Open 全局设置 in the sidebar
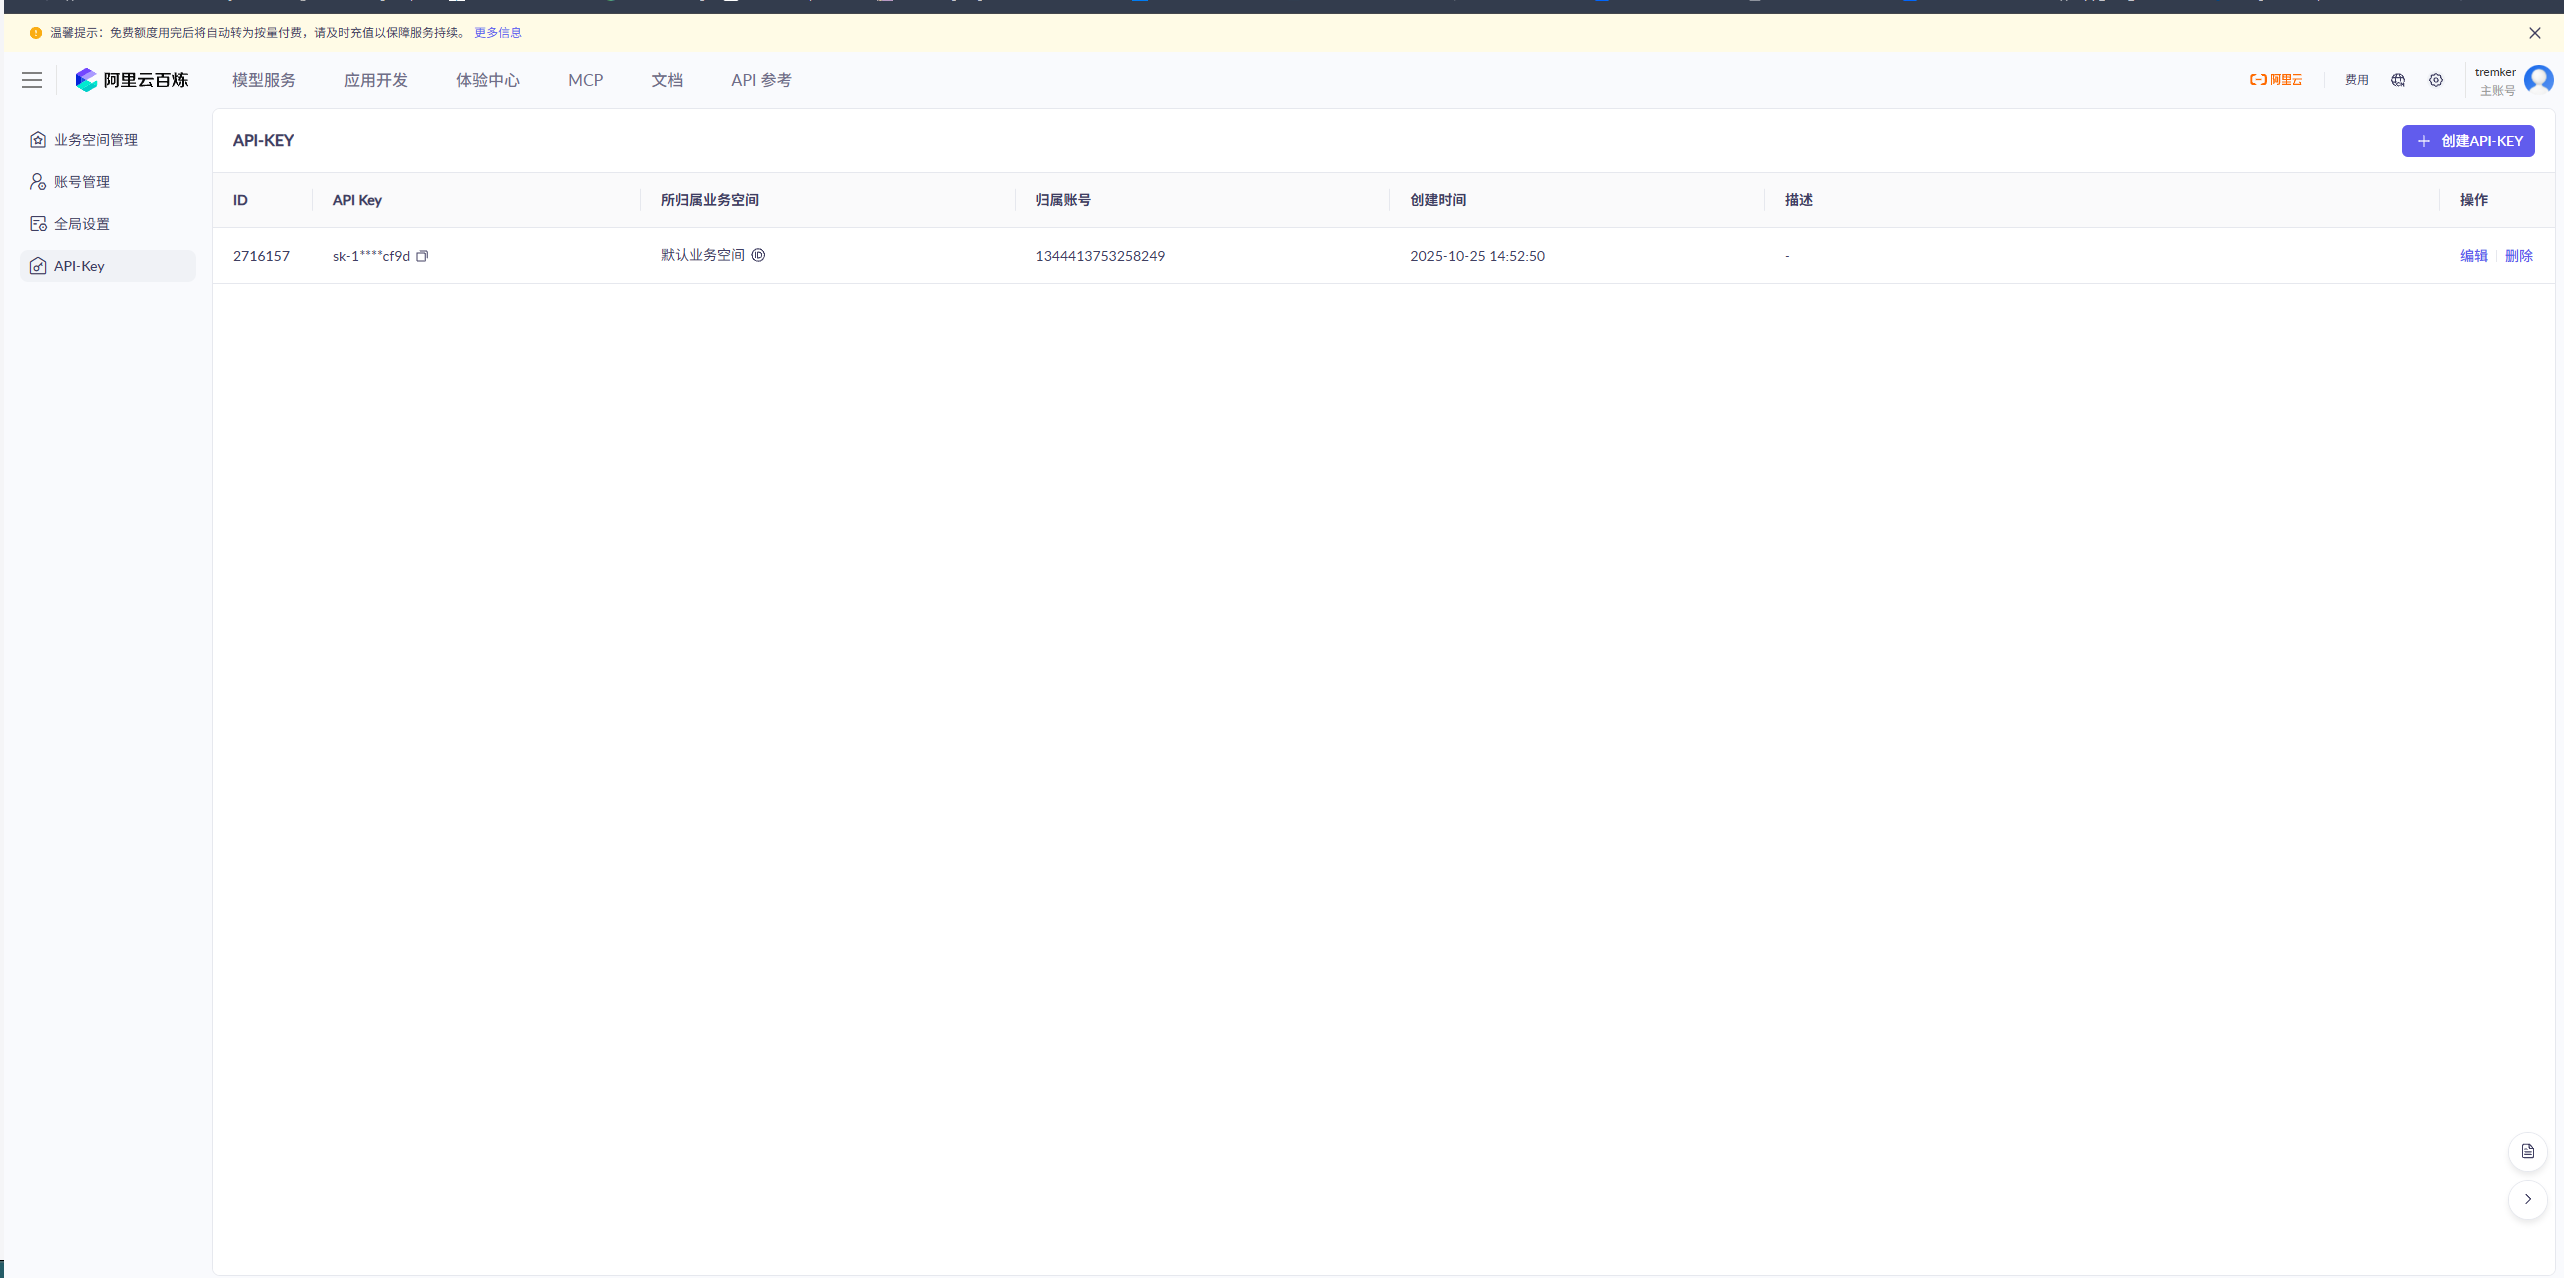Viewport: 2564px width, 1278px height. click(82, 224)
